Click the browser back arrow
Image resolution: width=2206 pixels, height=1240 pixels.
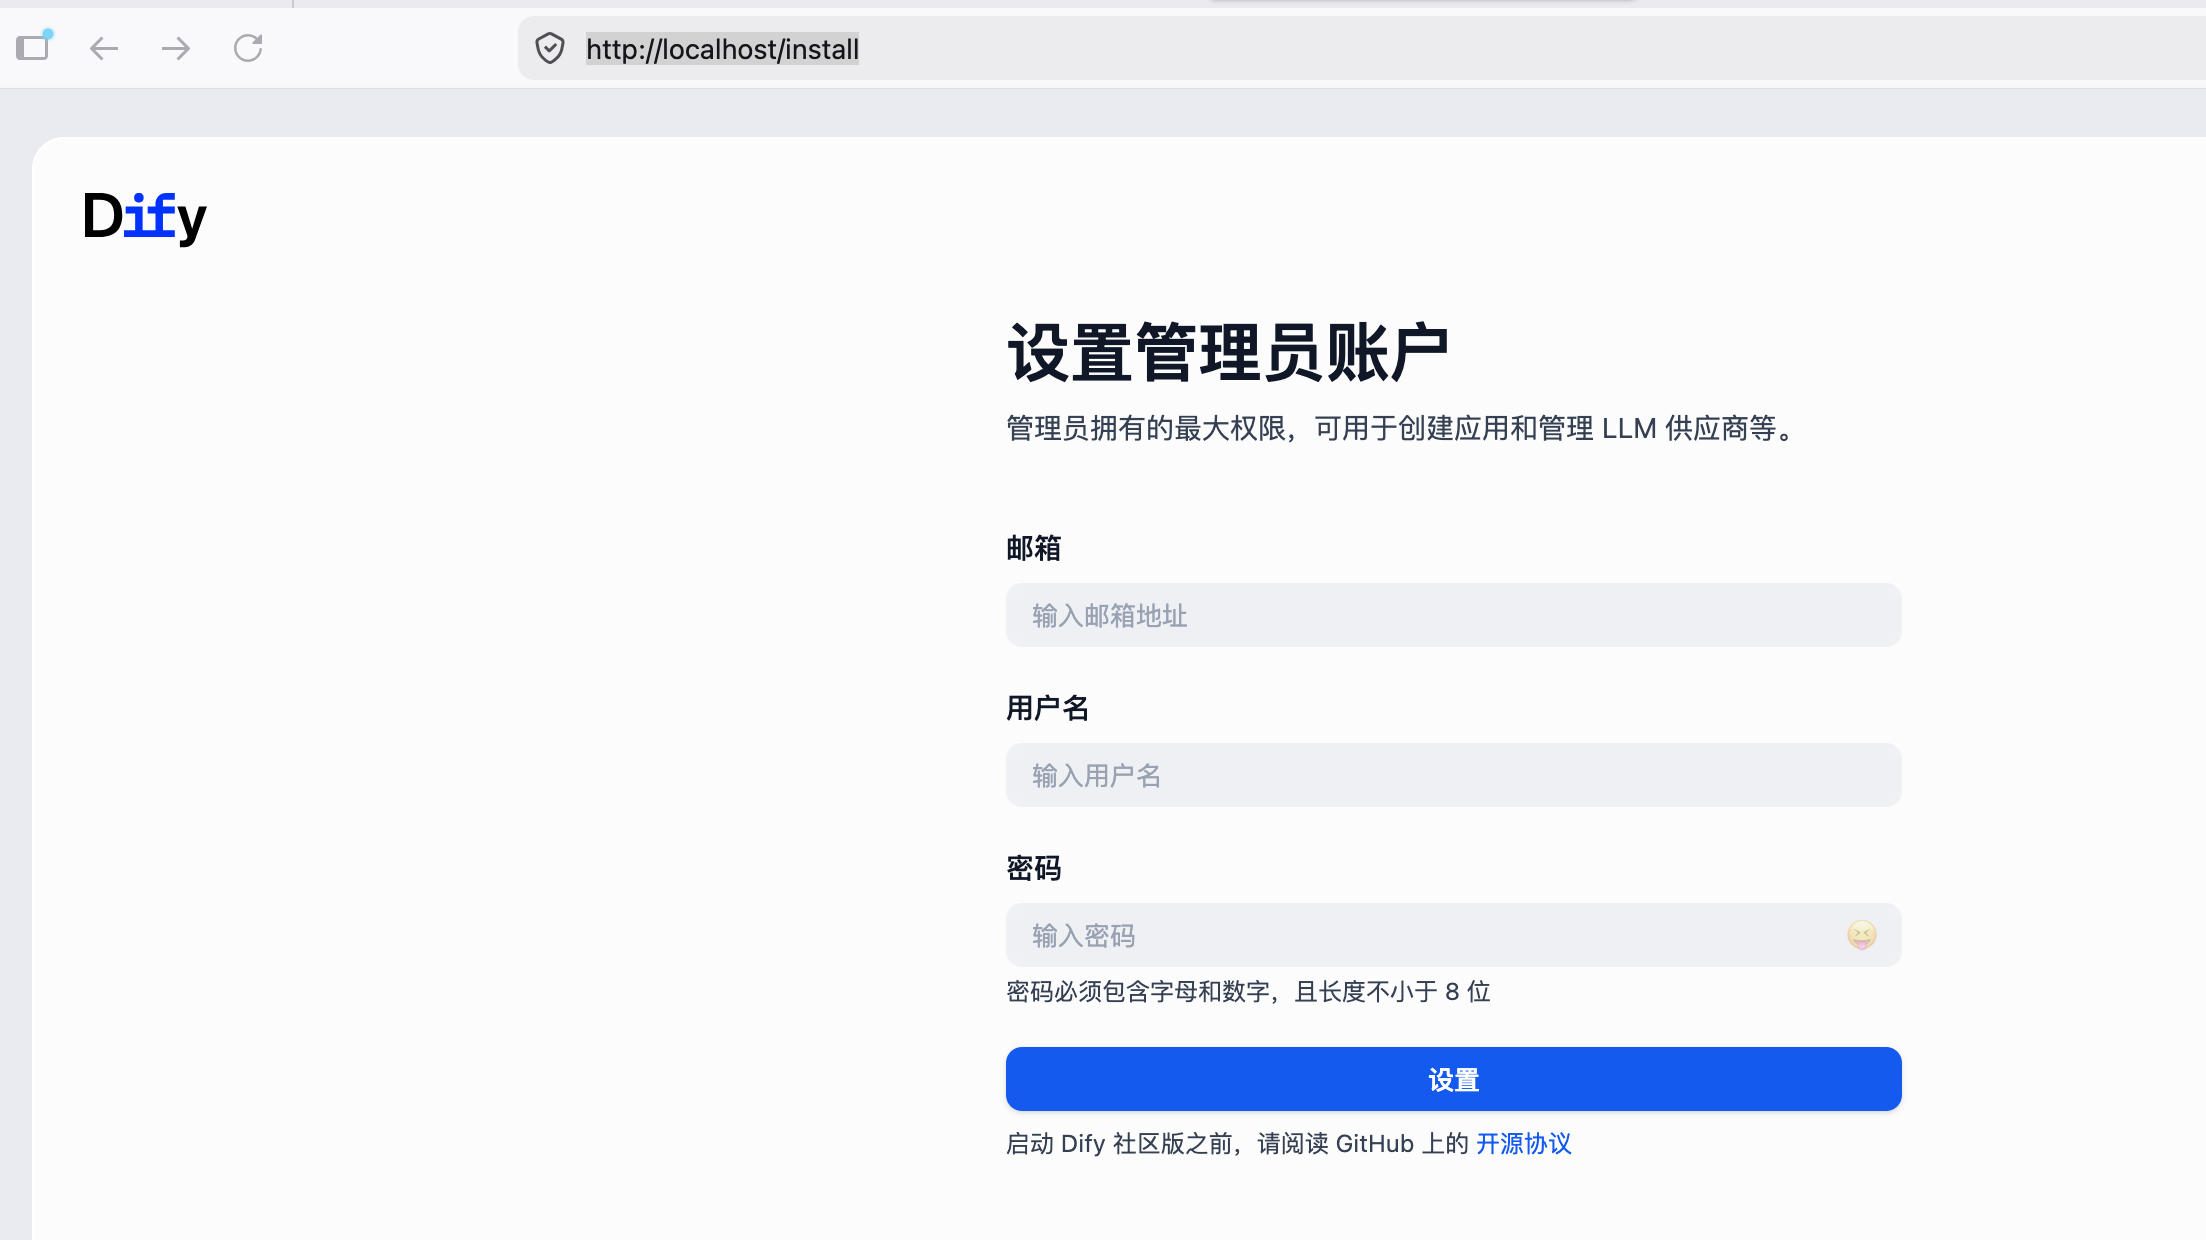coord(104,48)
